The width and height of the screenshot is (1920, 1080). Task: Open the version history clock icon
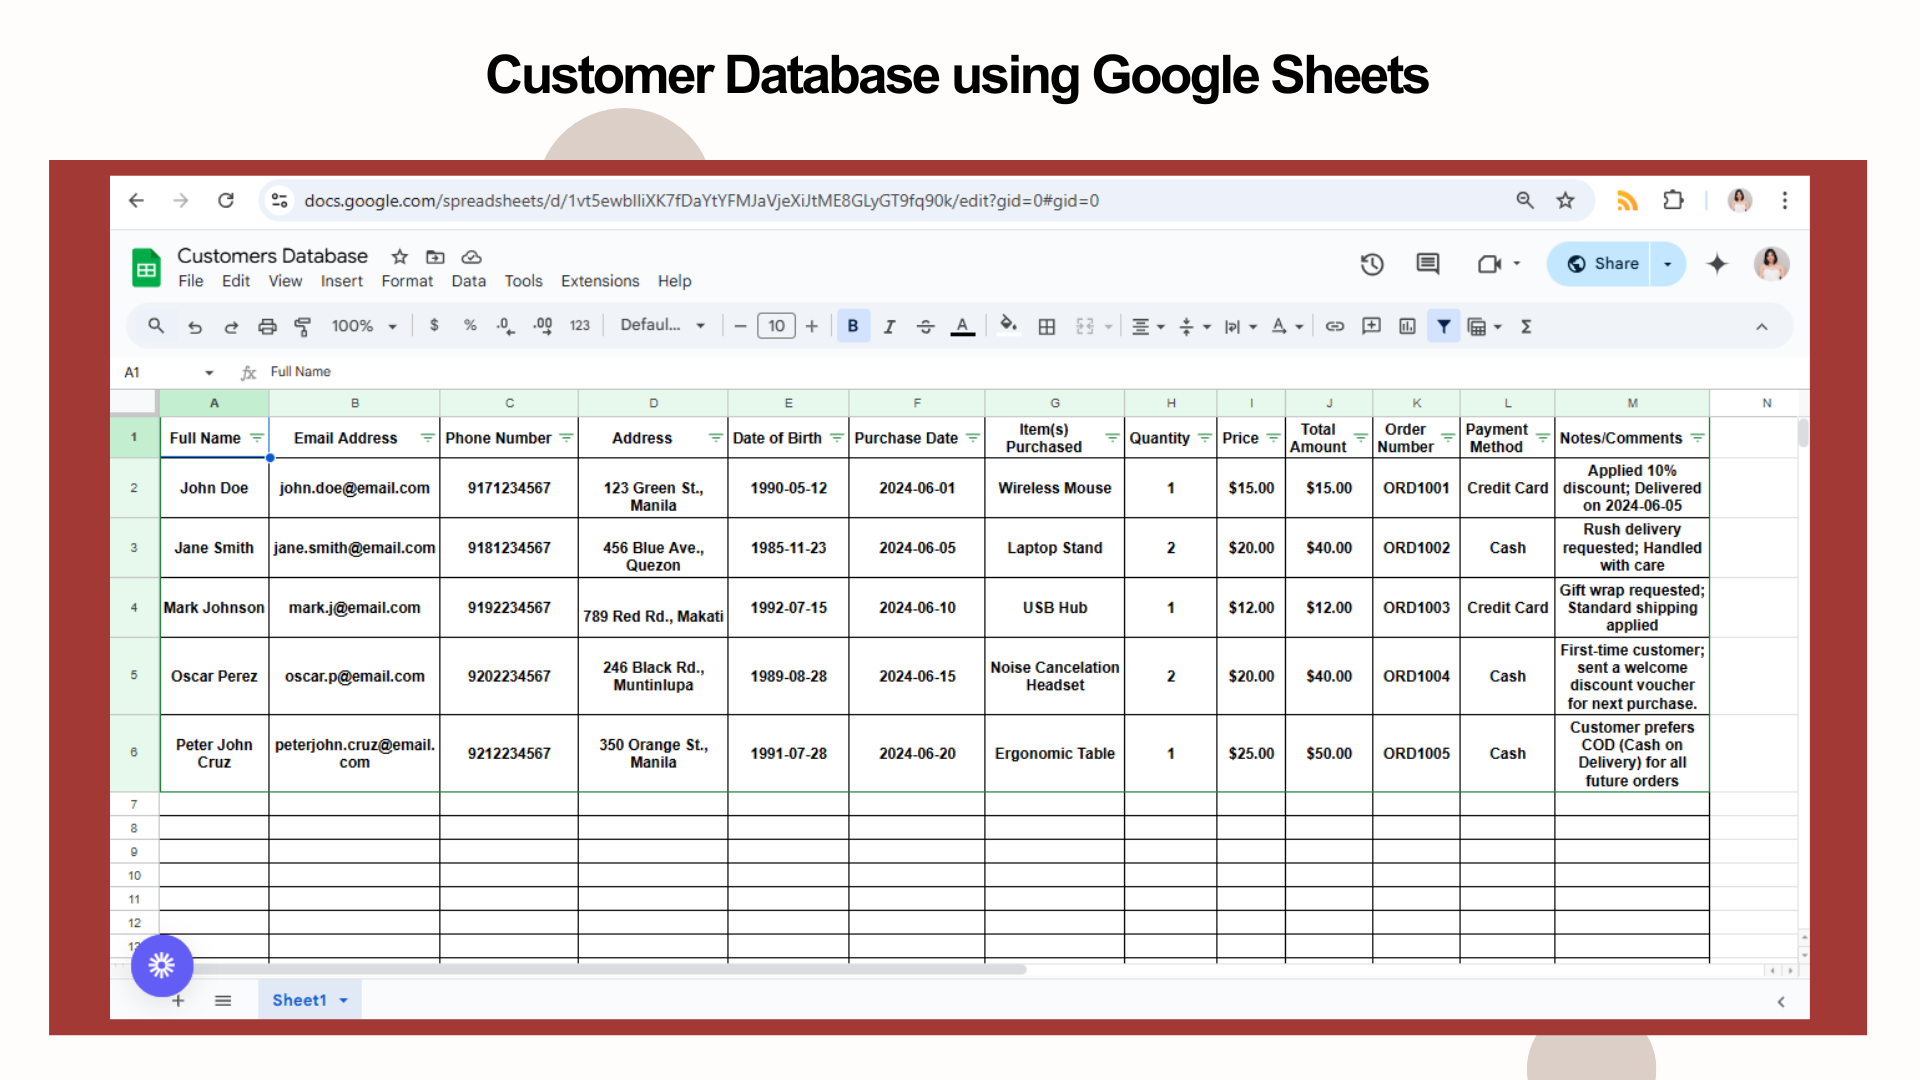pyautogui.click(x=1372, y=264)
